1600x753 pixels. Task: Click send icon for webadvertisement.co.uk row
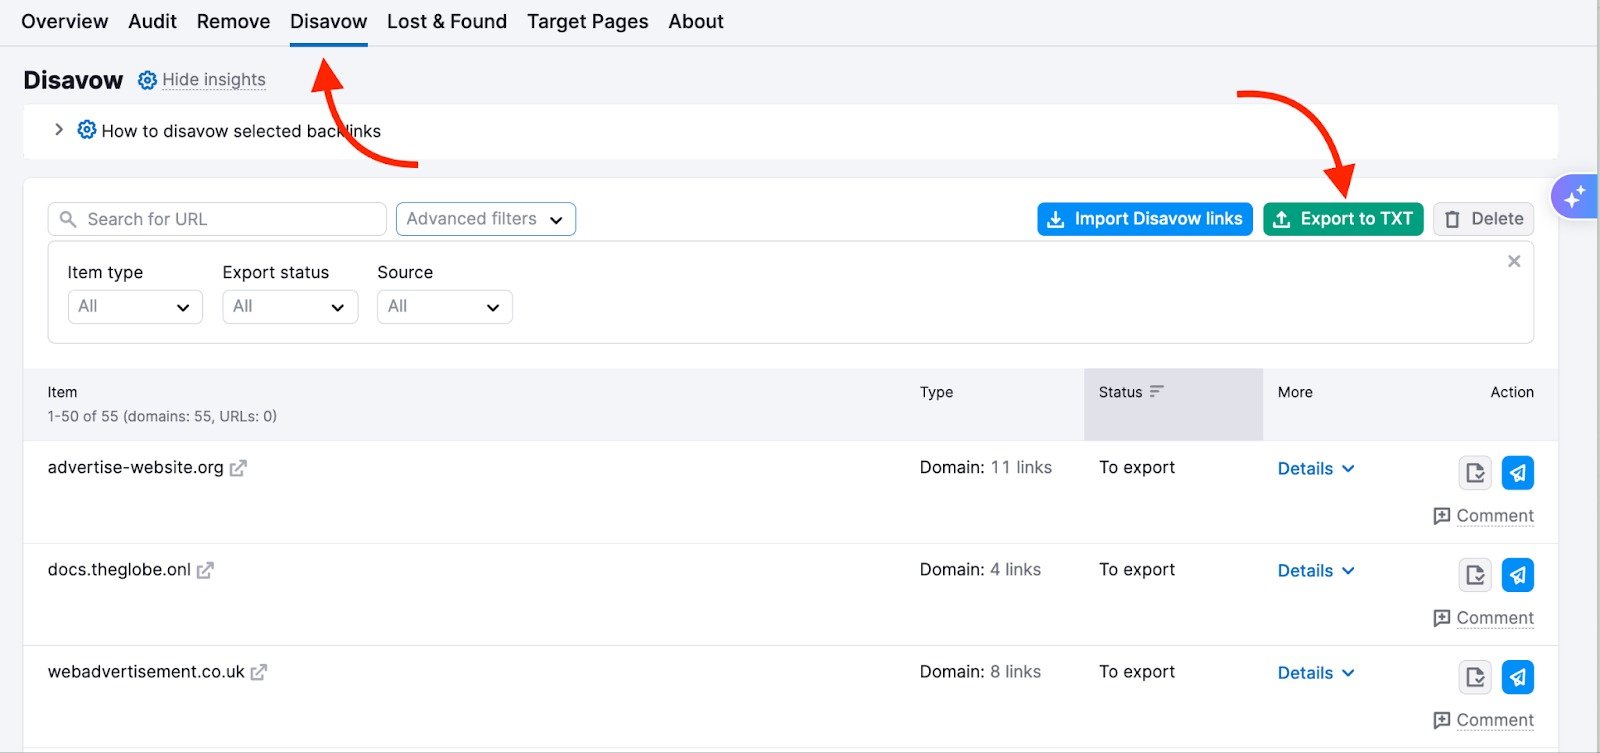pyautogui.click(x=1517, y=677)
